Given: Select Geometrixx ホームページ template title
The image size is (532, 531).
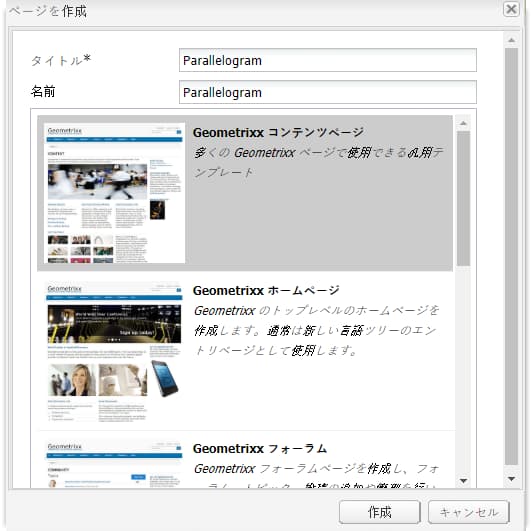Looking at the screenshot, I should pos(266,291).
